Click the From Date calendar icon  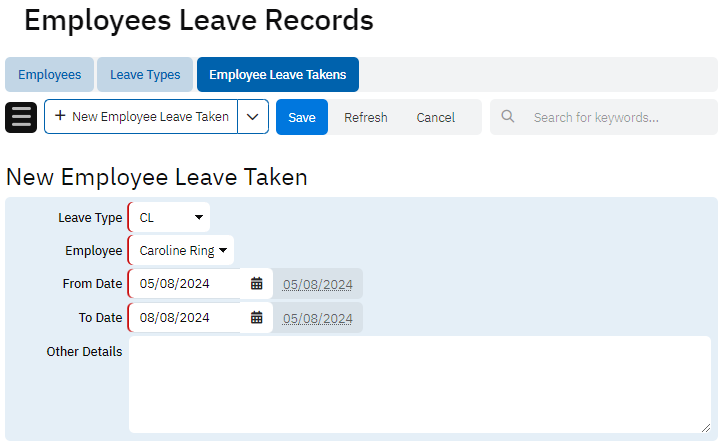point(257,284)
